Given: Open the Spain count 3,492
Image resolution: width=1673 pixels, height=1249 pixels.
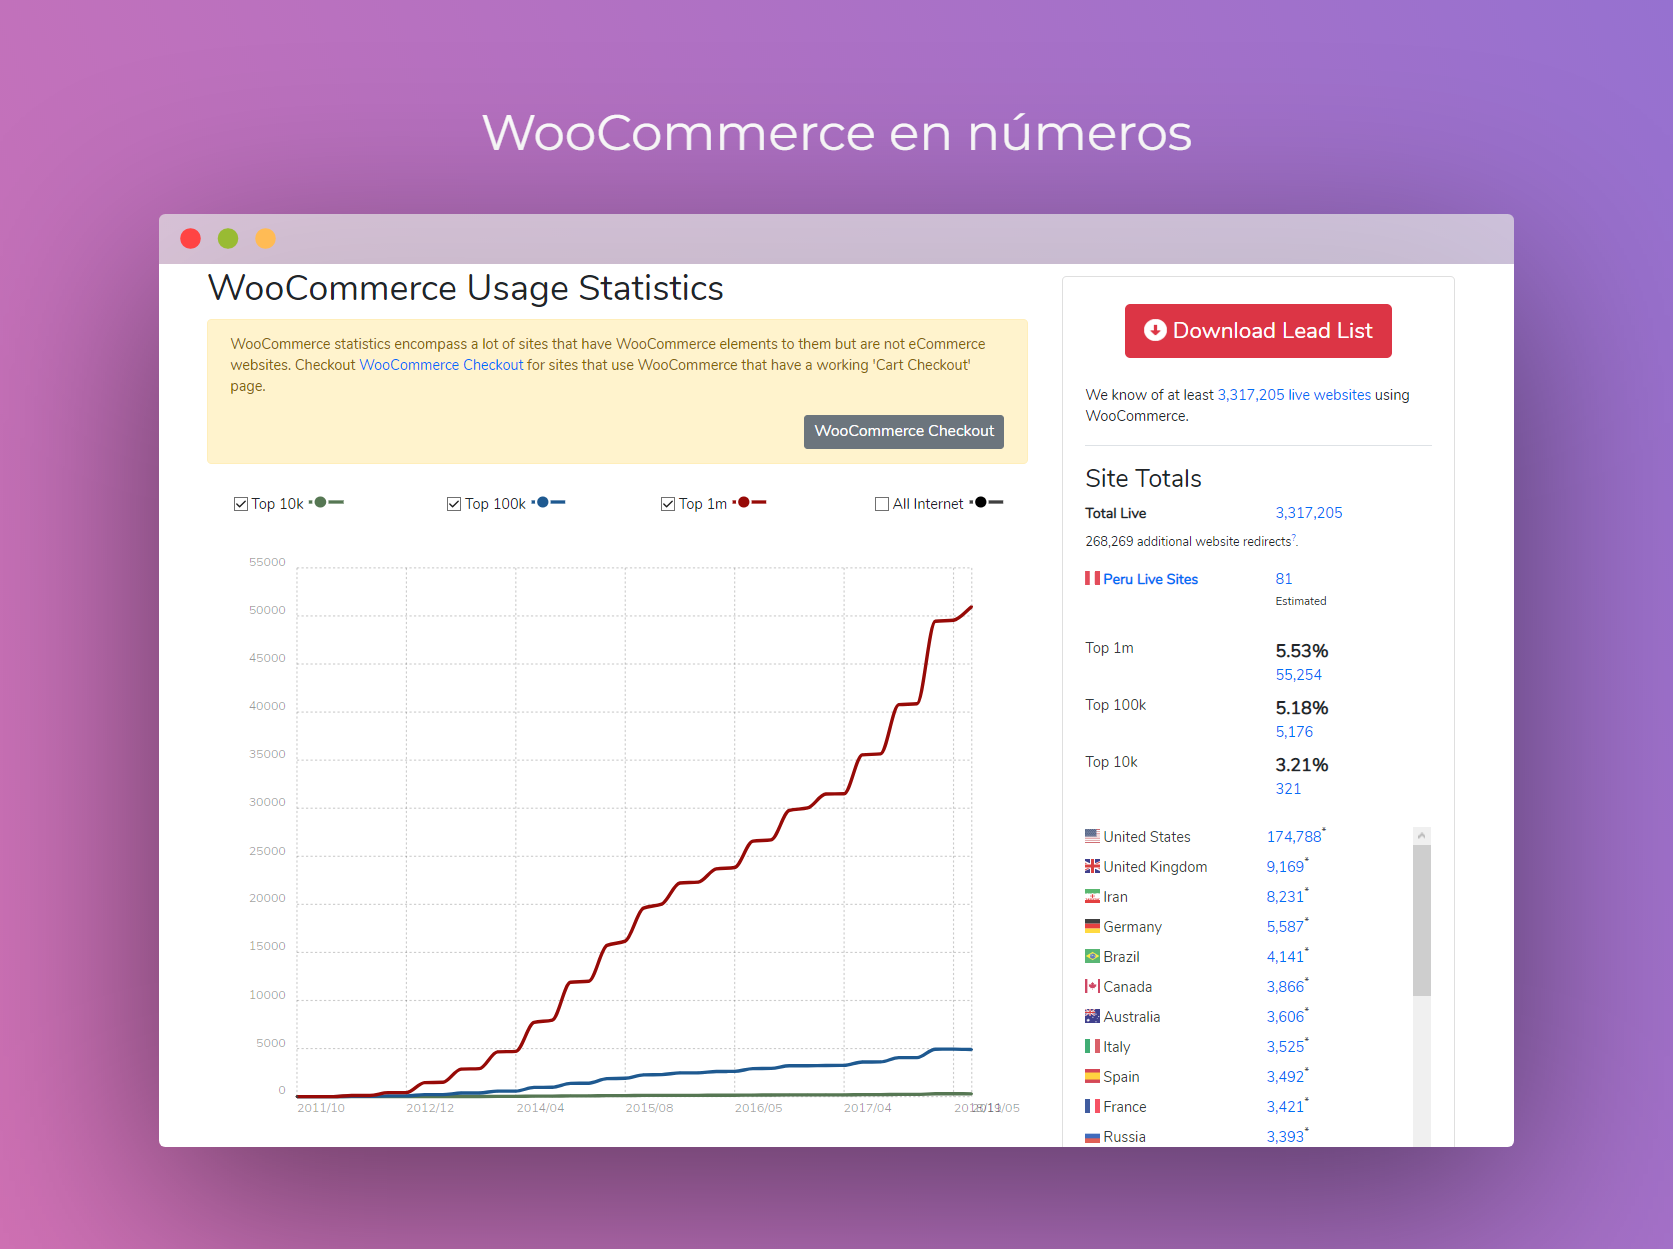Looking at the screenshot, I should click(x=1285, y=1077).
